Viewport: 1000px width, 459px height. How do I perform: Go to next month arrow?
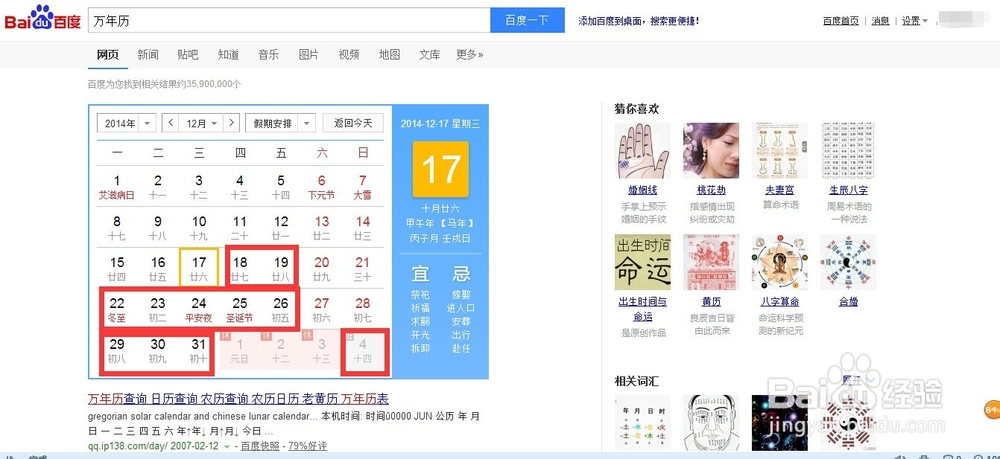click(x=232, y=123)
